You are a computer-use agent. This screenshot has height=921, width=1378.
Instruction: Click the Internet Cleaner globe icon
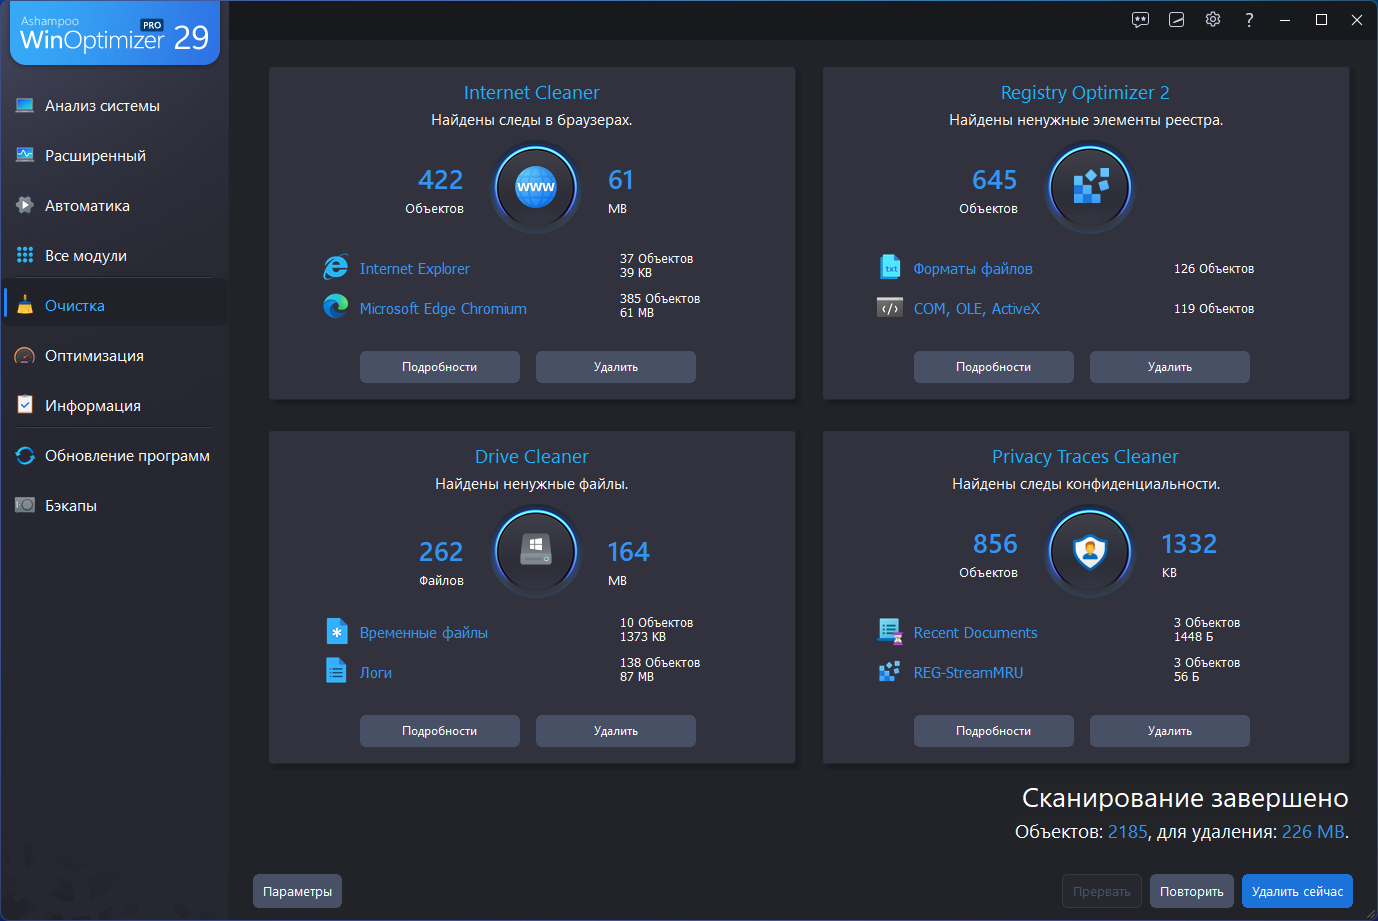click(536, 187)
